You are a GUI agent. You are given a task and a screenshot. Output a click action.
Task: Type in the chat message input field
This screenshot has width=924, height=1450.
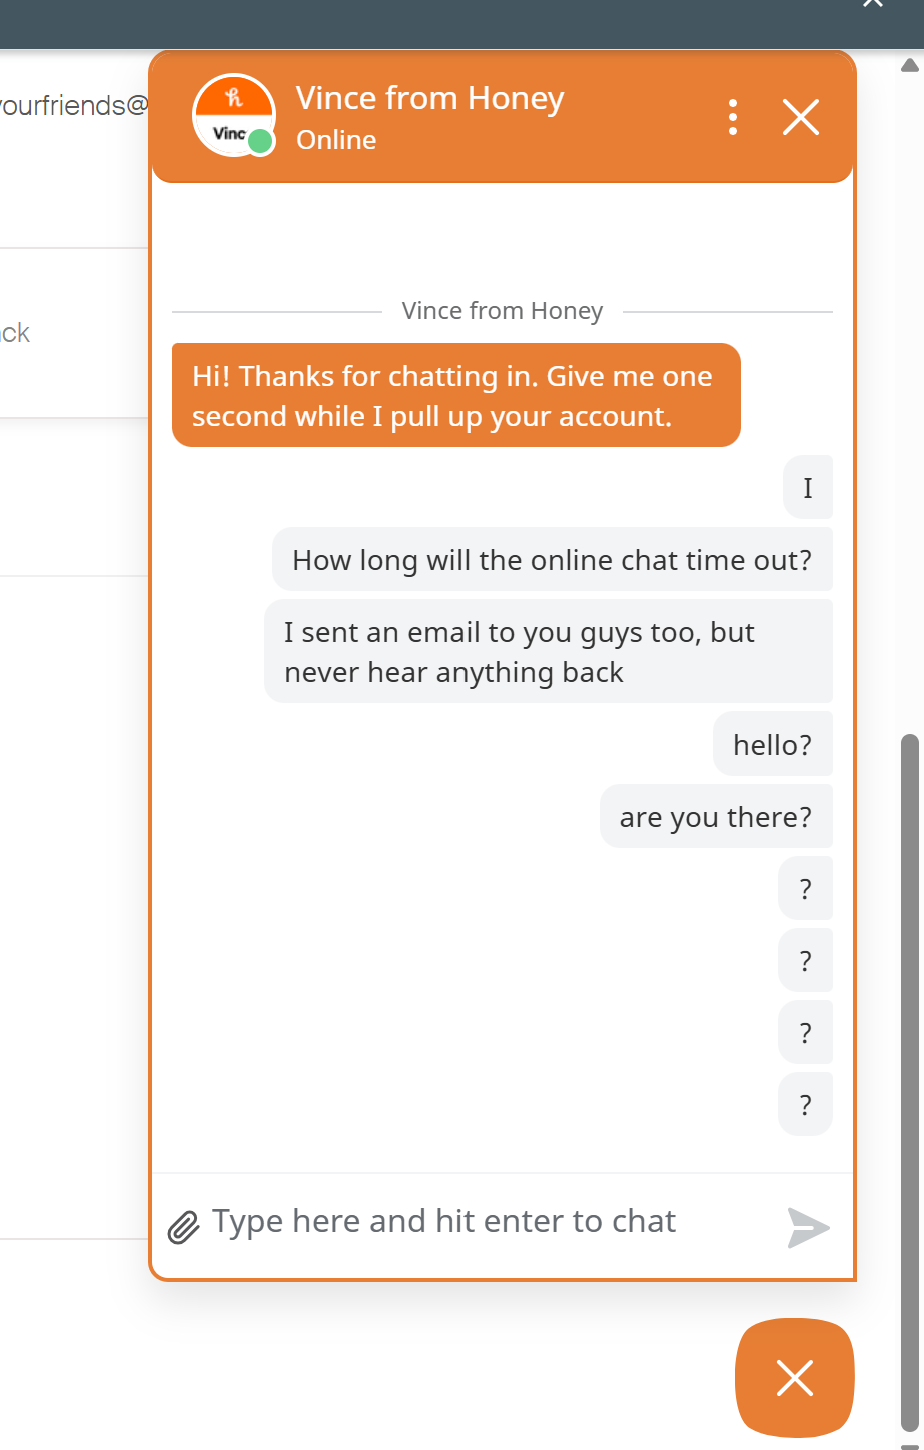[x=490, y=1222]
